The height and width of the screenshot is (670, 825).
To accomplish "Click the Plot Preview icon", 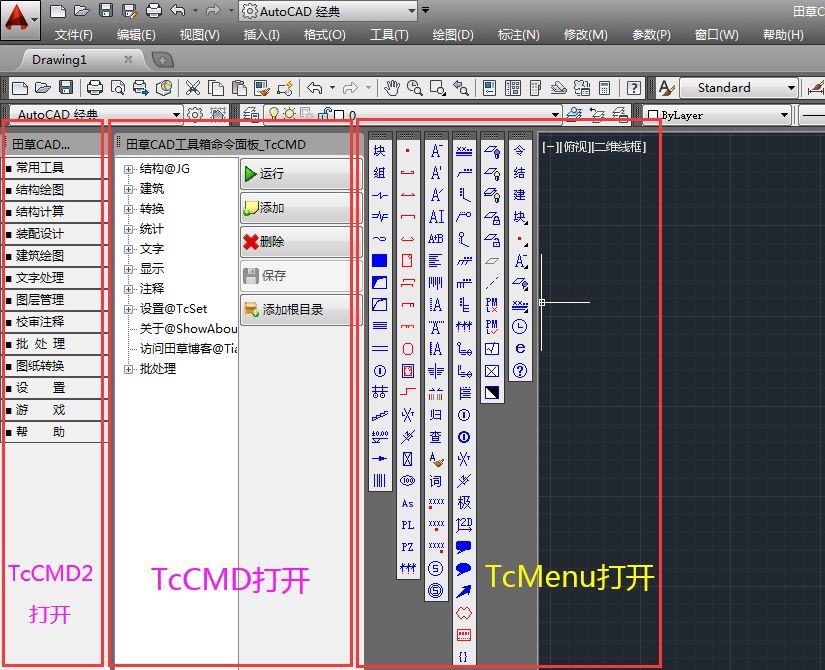I will pyautogui.click(x=118, y=88).
